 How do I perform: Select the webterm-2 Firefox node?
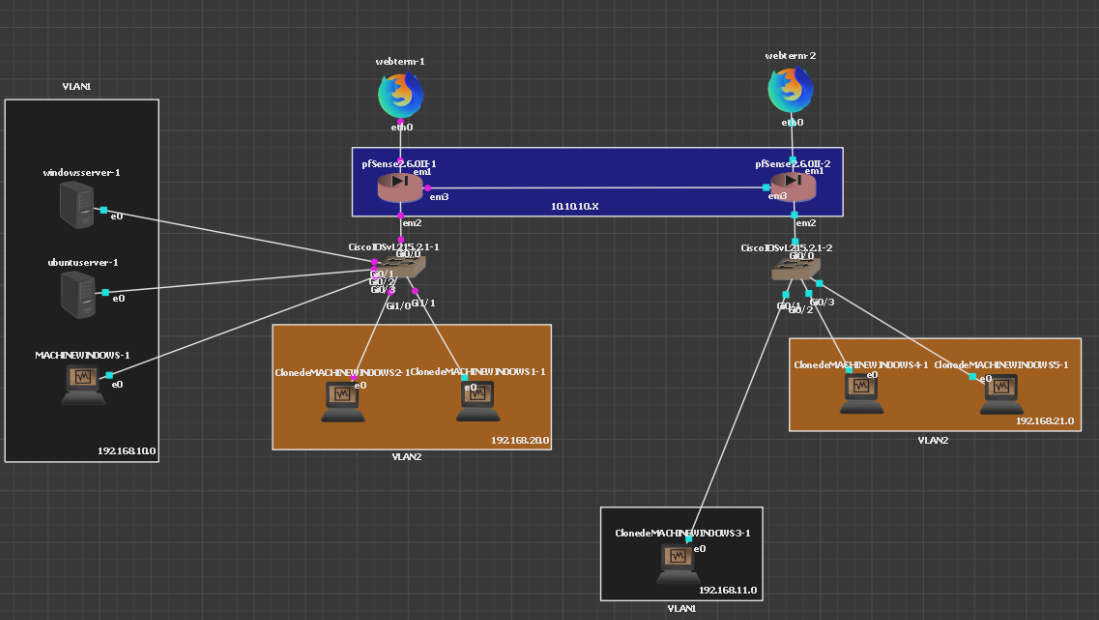coord(790,91)
